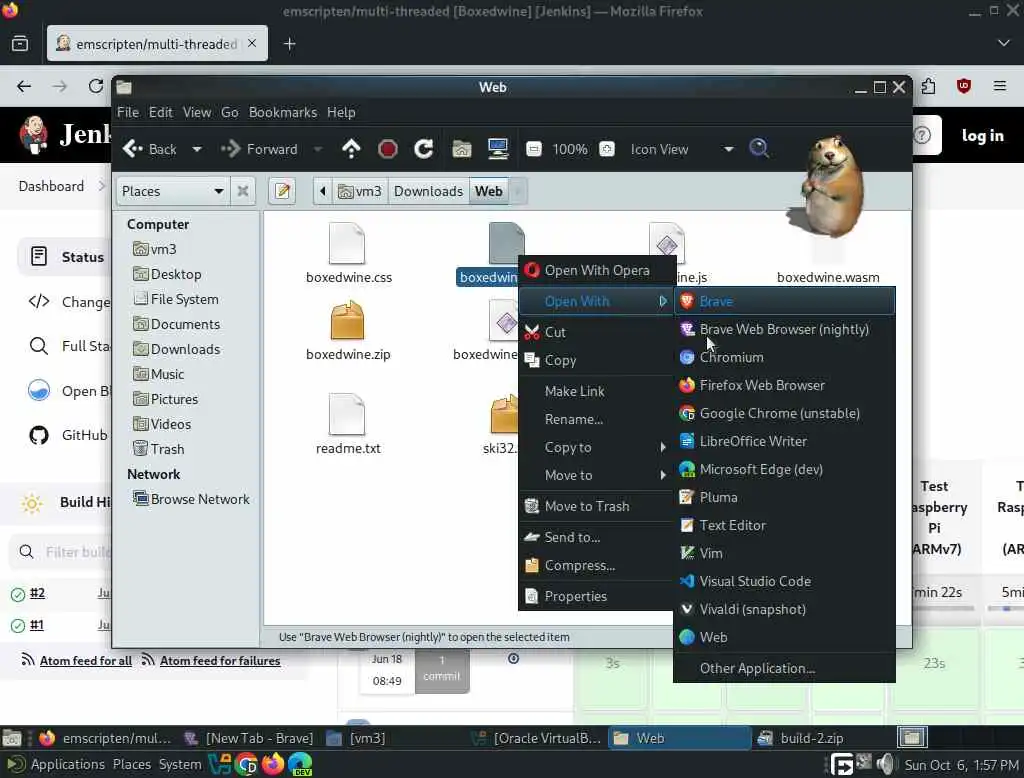Choose Send to... menu entry
Screen dimensions: 1024x778
pyautogui.click(x=596, y=537)
